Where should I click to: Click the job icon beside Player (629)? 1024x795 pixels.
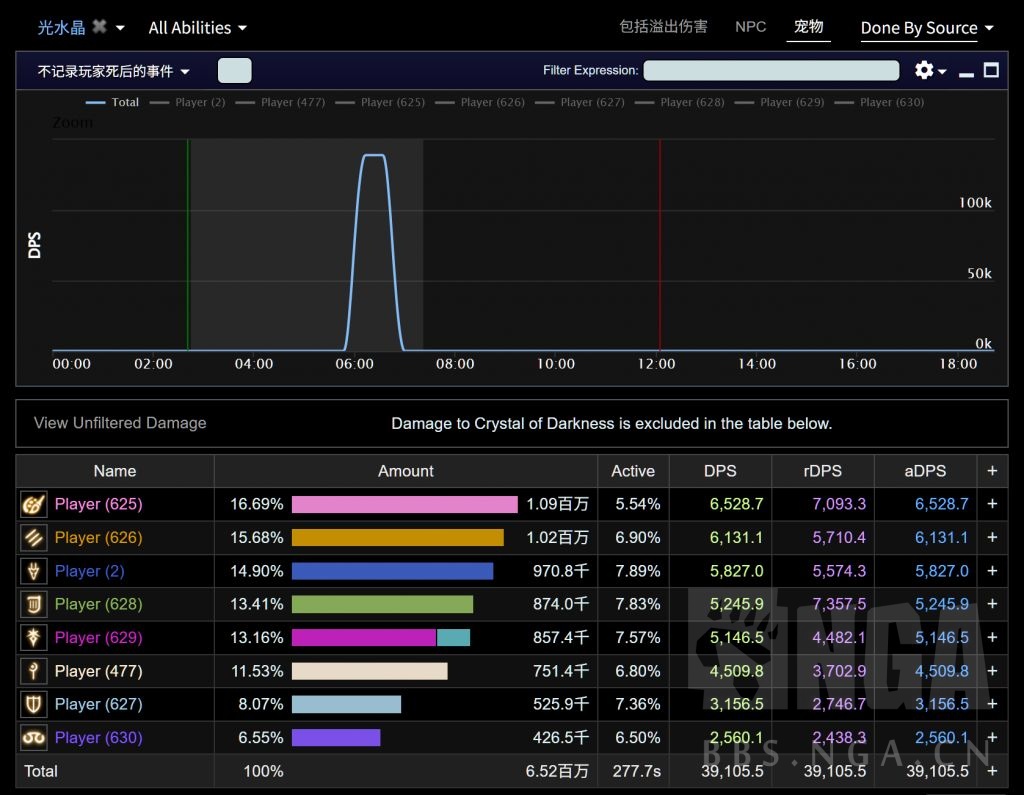click(34, 638)
